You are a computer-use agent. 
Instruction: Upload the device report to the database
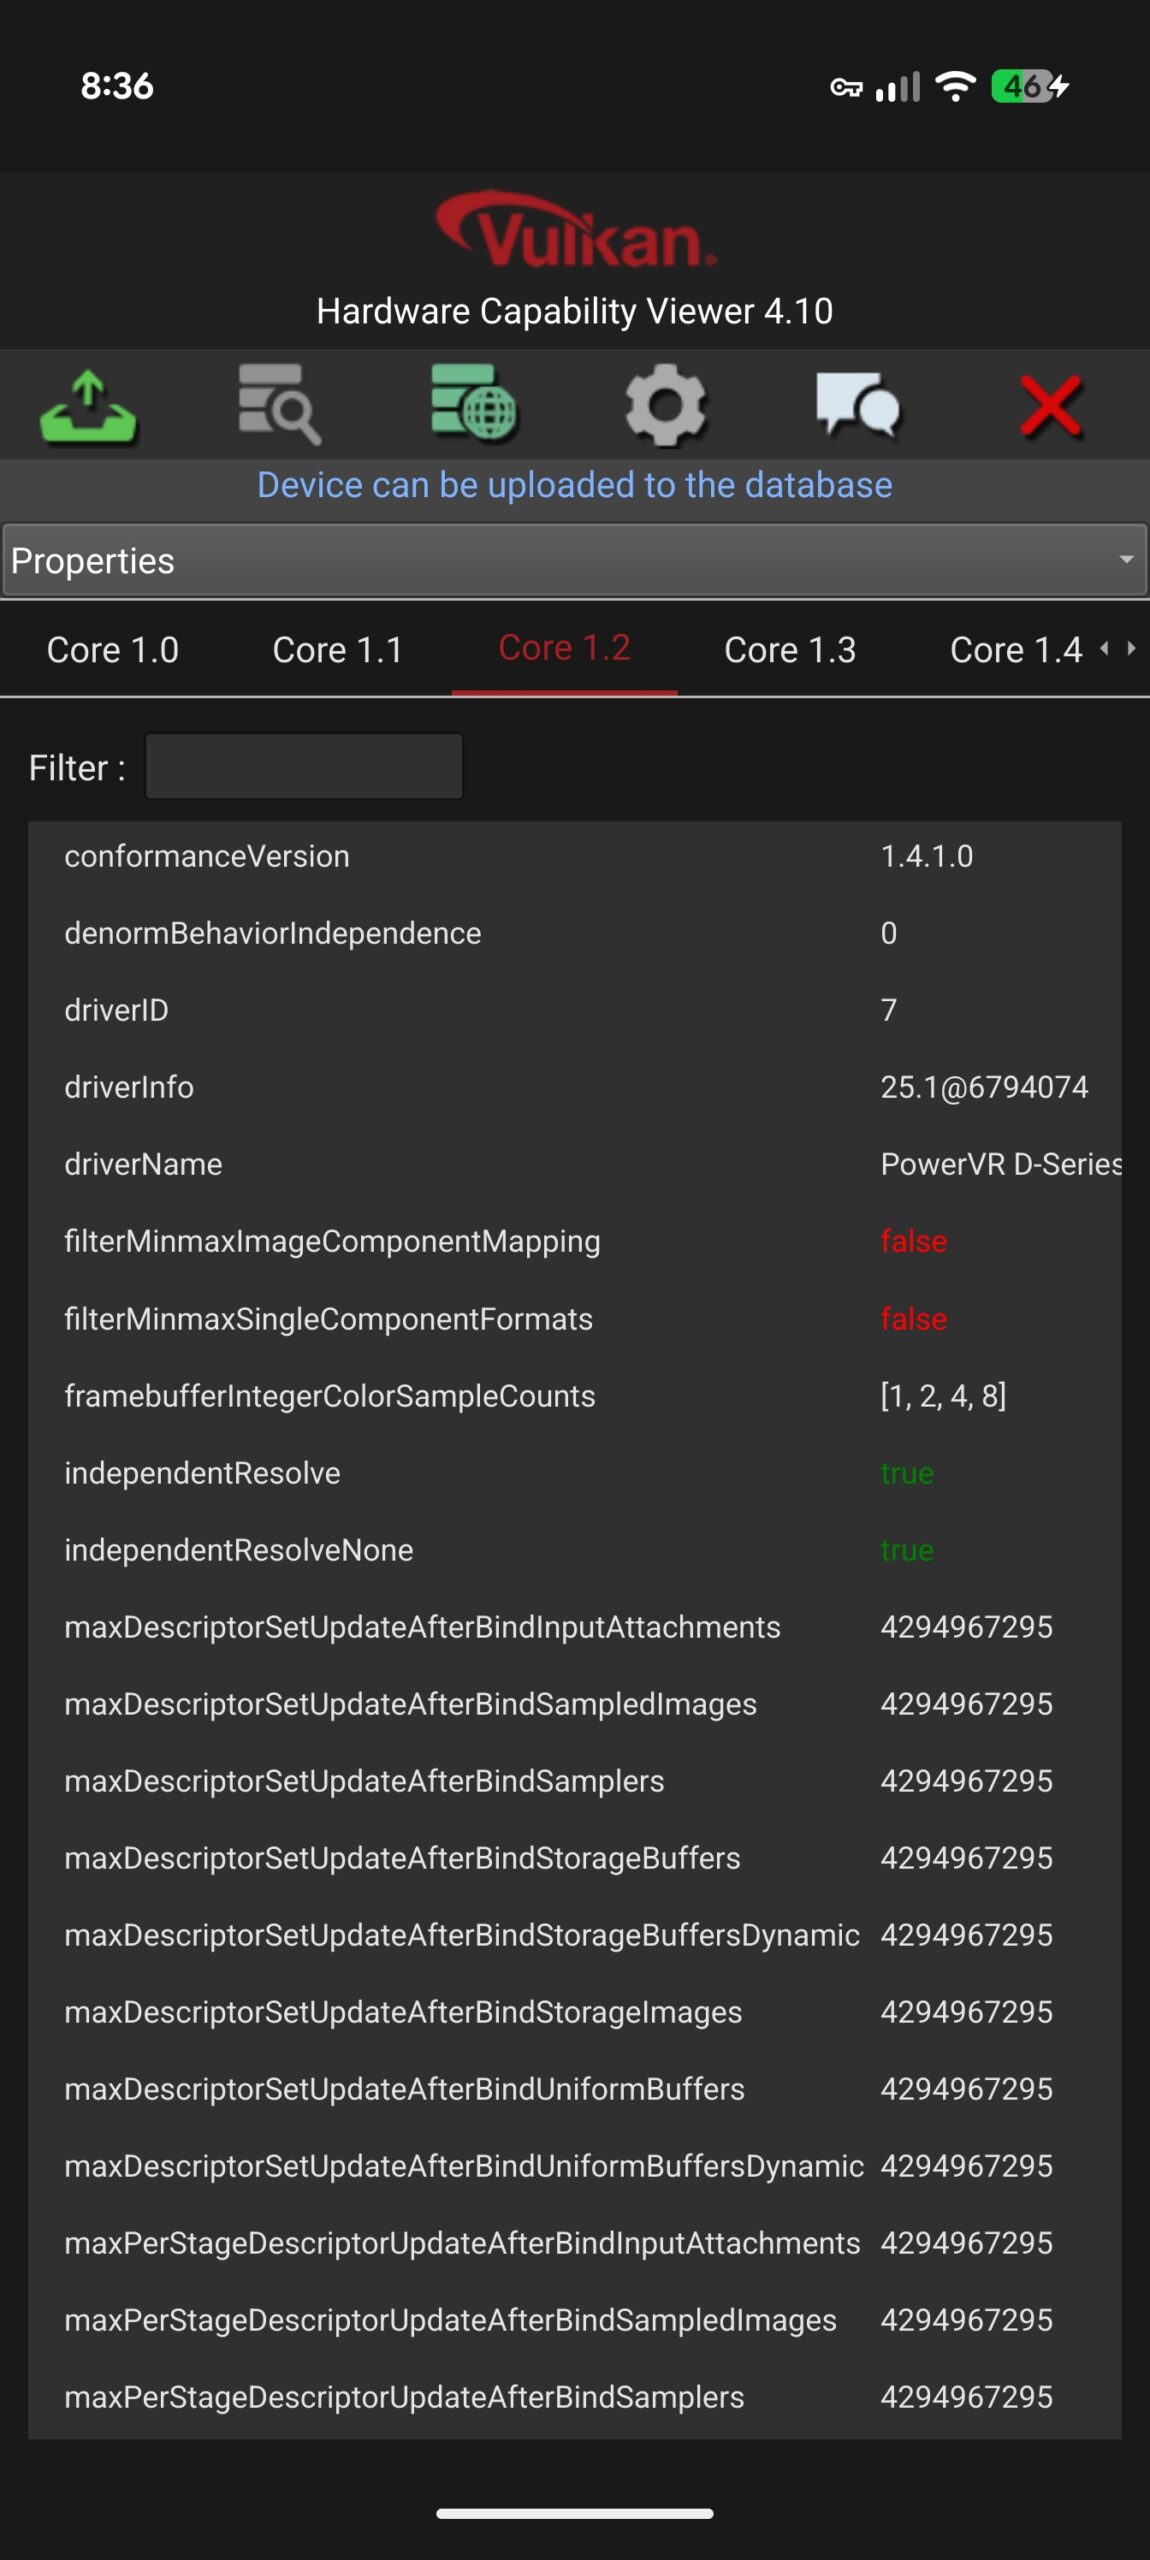coord(88,406)
